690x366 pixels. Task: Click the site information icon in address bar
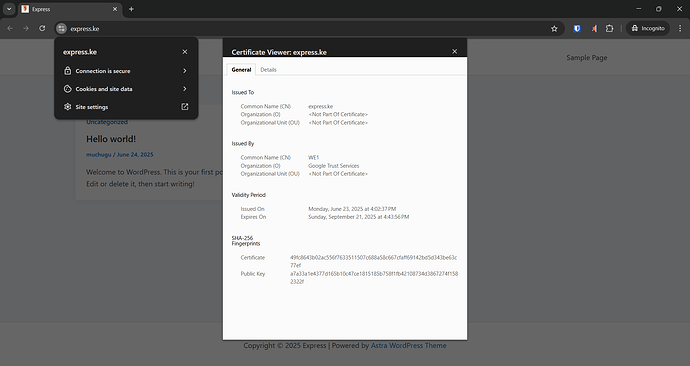pyautogui.click(x=61, y=29)
